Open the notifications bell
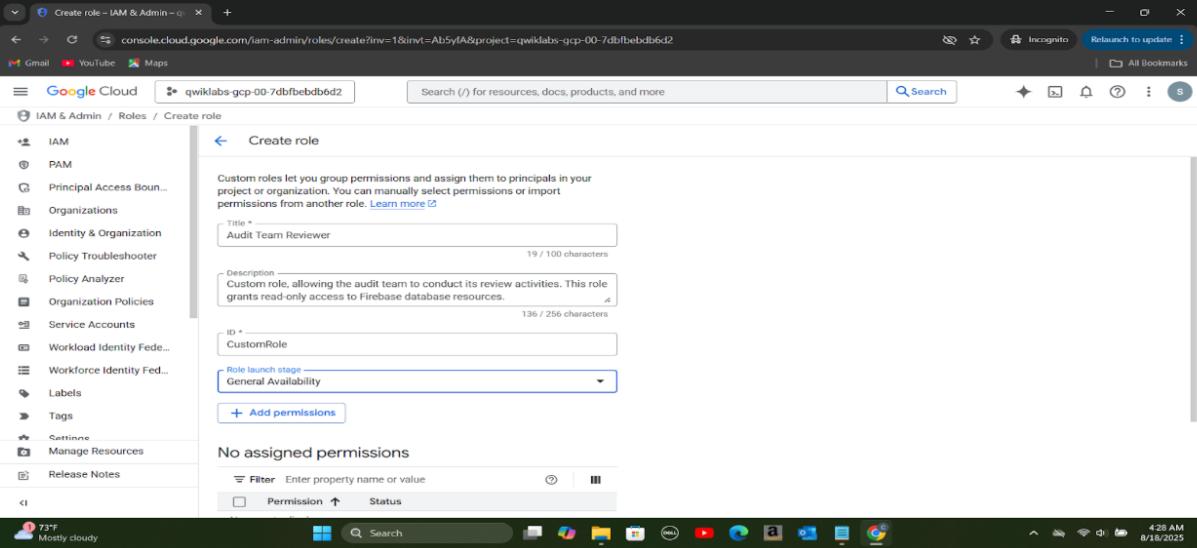This screenshot has width=1197, height=548. click(1086, 92)
